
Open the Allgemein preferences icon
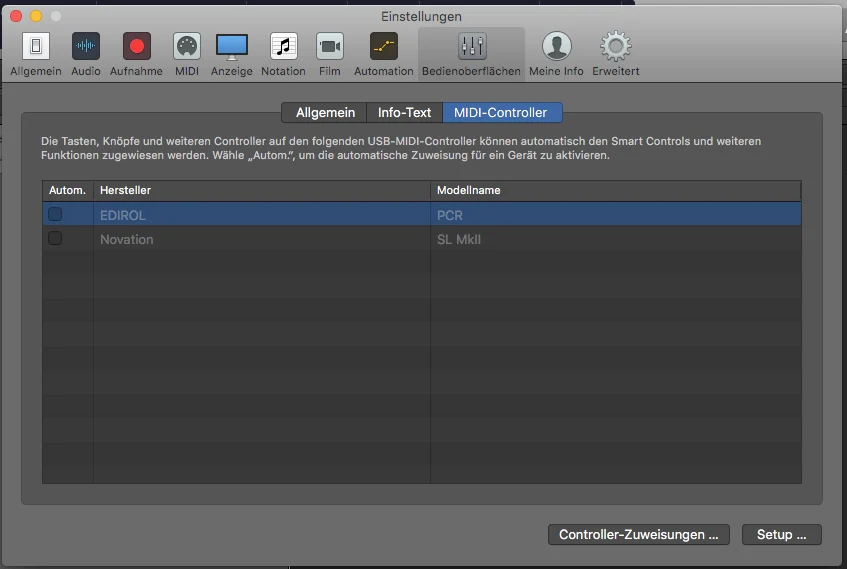(36, 46)
